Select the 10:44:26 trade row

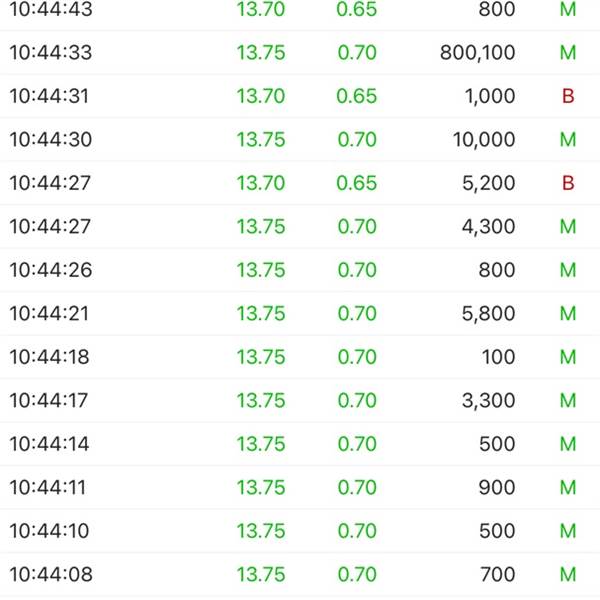click(300, 270)
